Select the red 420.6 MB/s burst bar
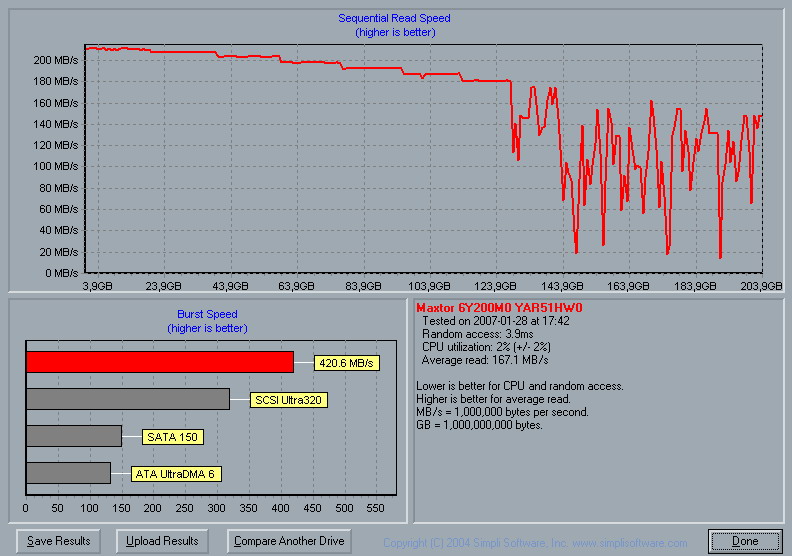Screen dimensions: 792x556 (x=160, y=362)
